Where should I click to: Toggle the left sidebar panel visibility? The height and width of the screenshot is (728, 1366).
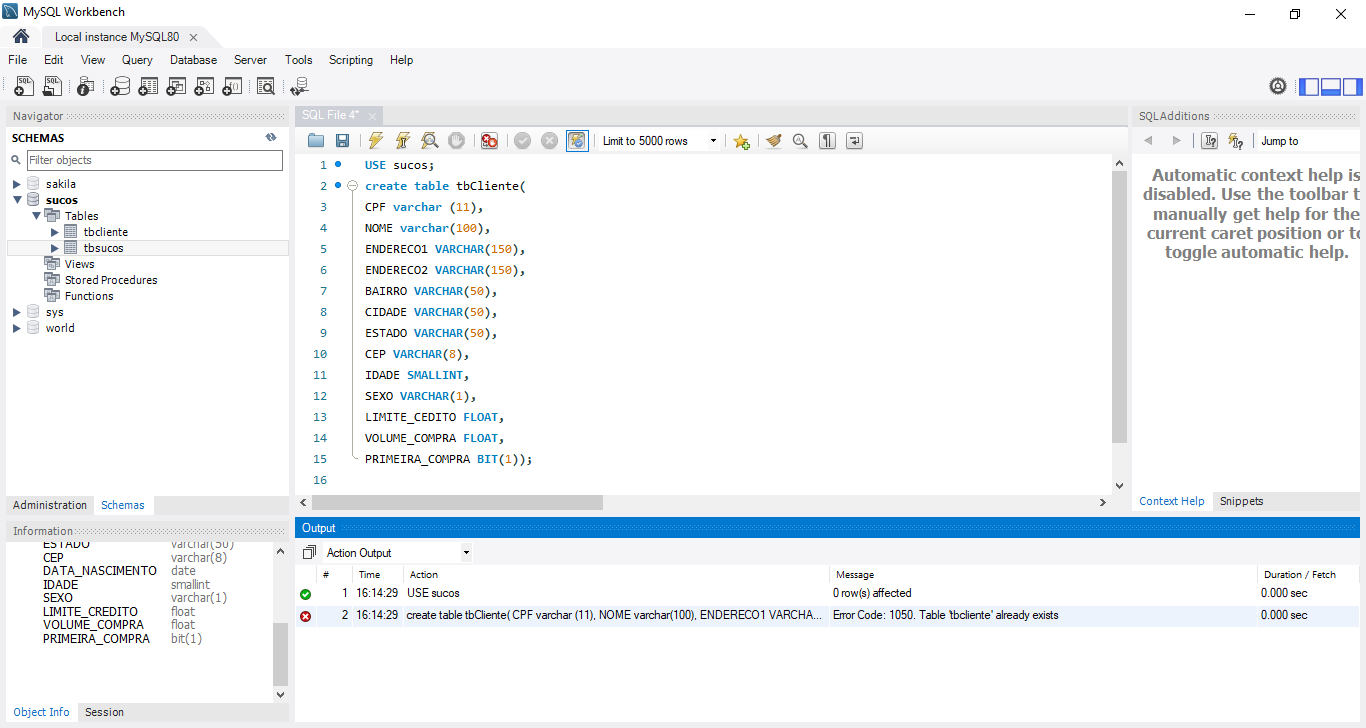(1309, 86)
